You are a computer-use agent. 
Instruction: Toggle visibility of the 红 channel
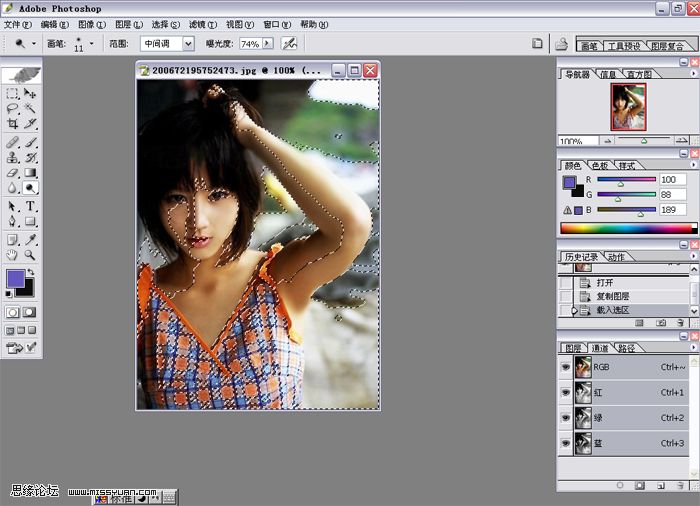[x=566, y=393]
